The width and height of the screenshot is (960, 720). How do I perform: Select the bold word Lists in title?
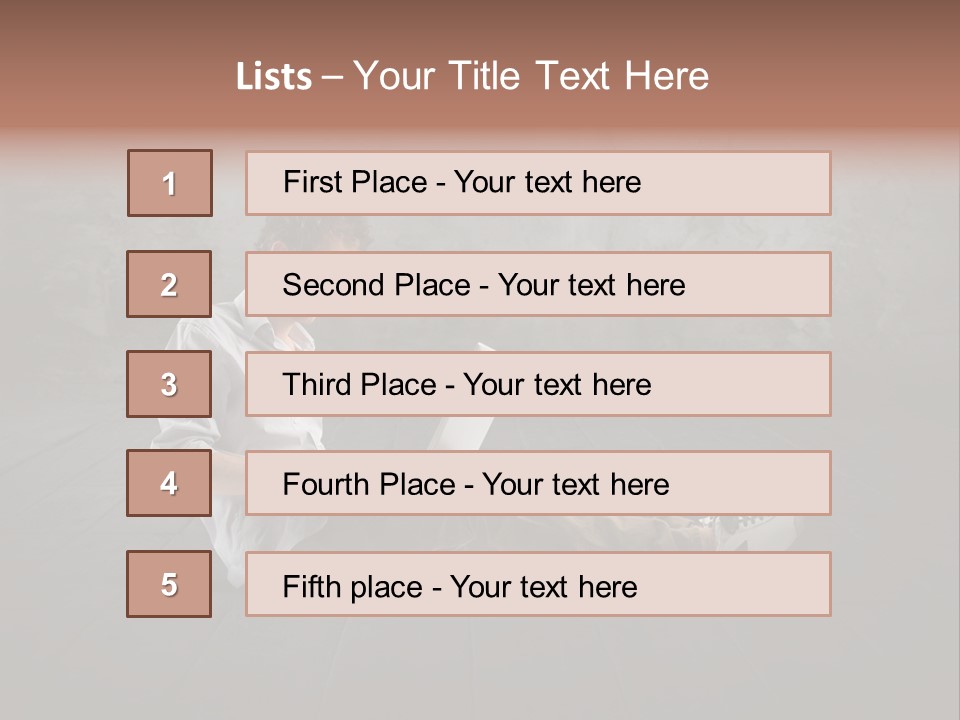pyautogui.click(x=274, y=77)
